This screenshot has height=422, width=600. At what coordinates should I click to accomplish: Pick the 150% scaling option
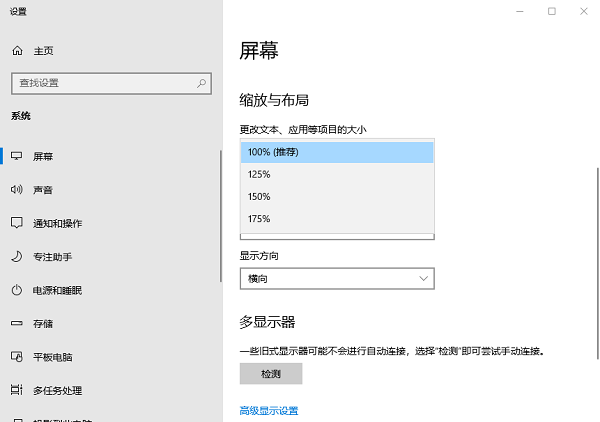click(x=337, y=196)
